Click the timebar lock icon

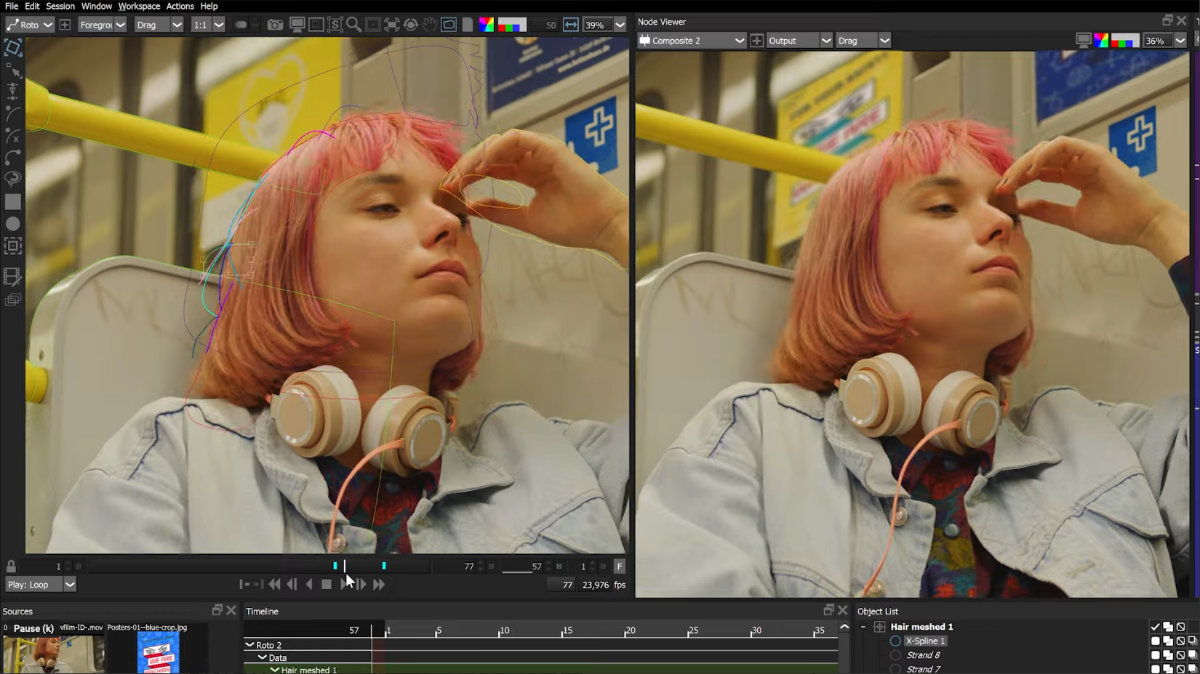[11, 567]
